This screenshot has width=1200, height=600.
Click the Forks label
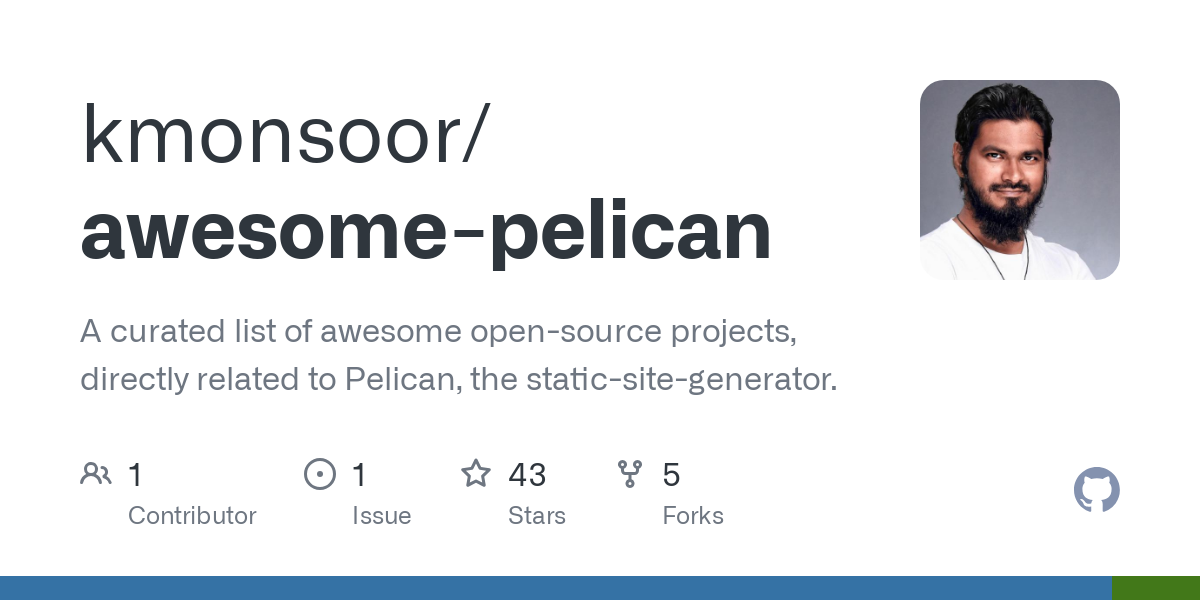(693, 516)
